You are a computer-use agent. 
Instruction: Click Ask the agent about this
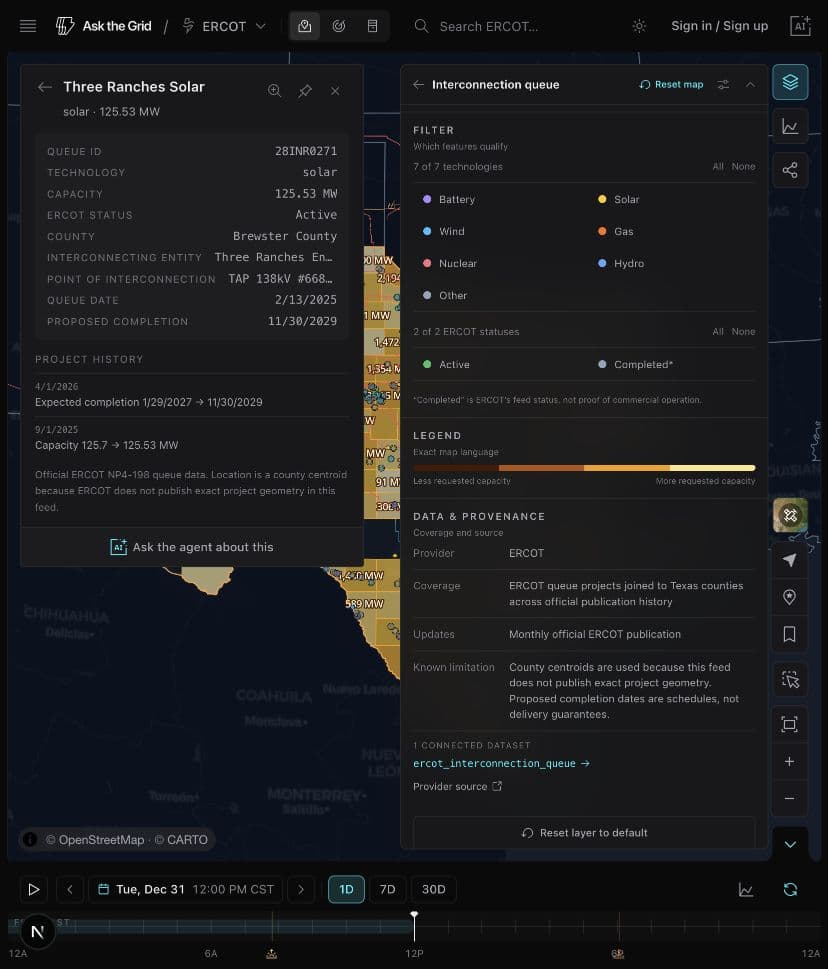[192, 547]
